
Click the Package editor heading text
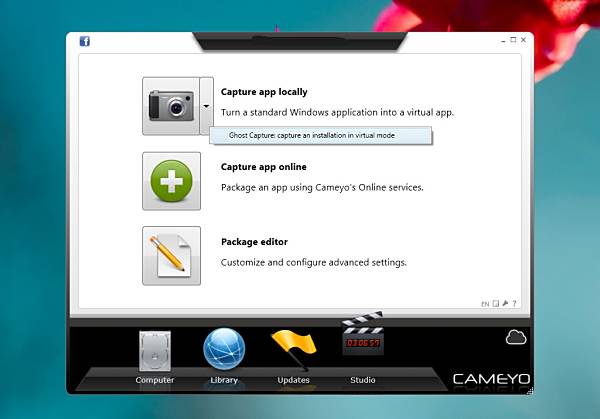254,242
